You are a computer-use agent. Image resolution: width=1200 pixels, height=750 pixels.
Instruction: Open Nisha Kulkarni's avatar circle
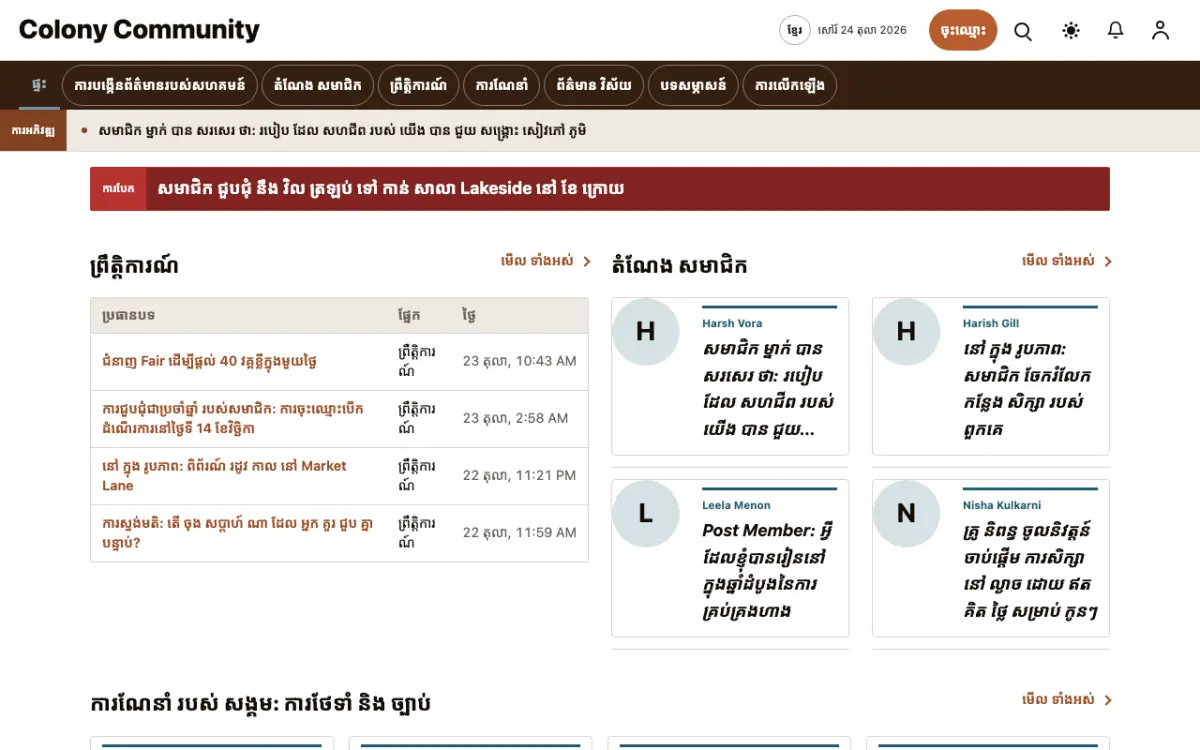906,513
